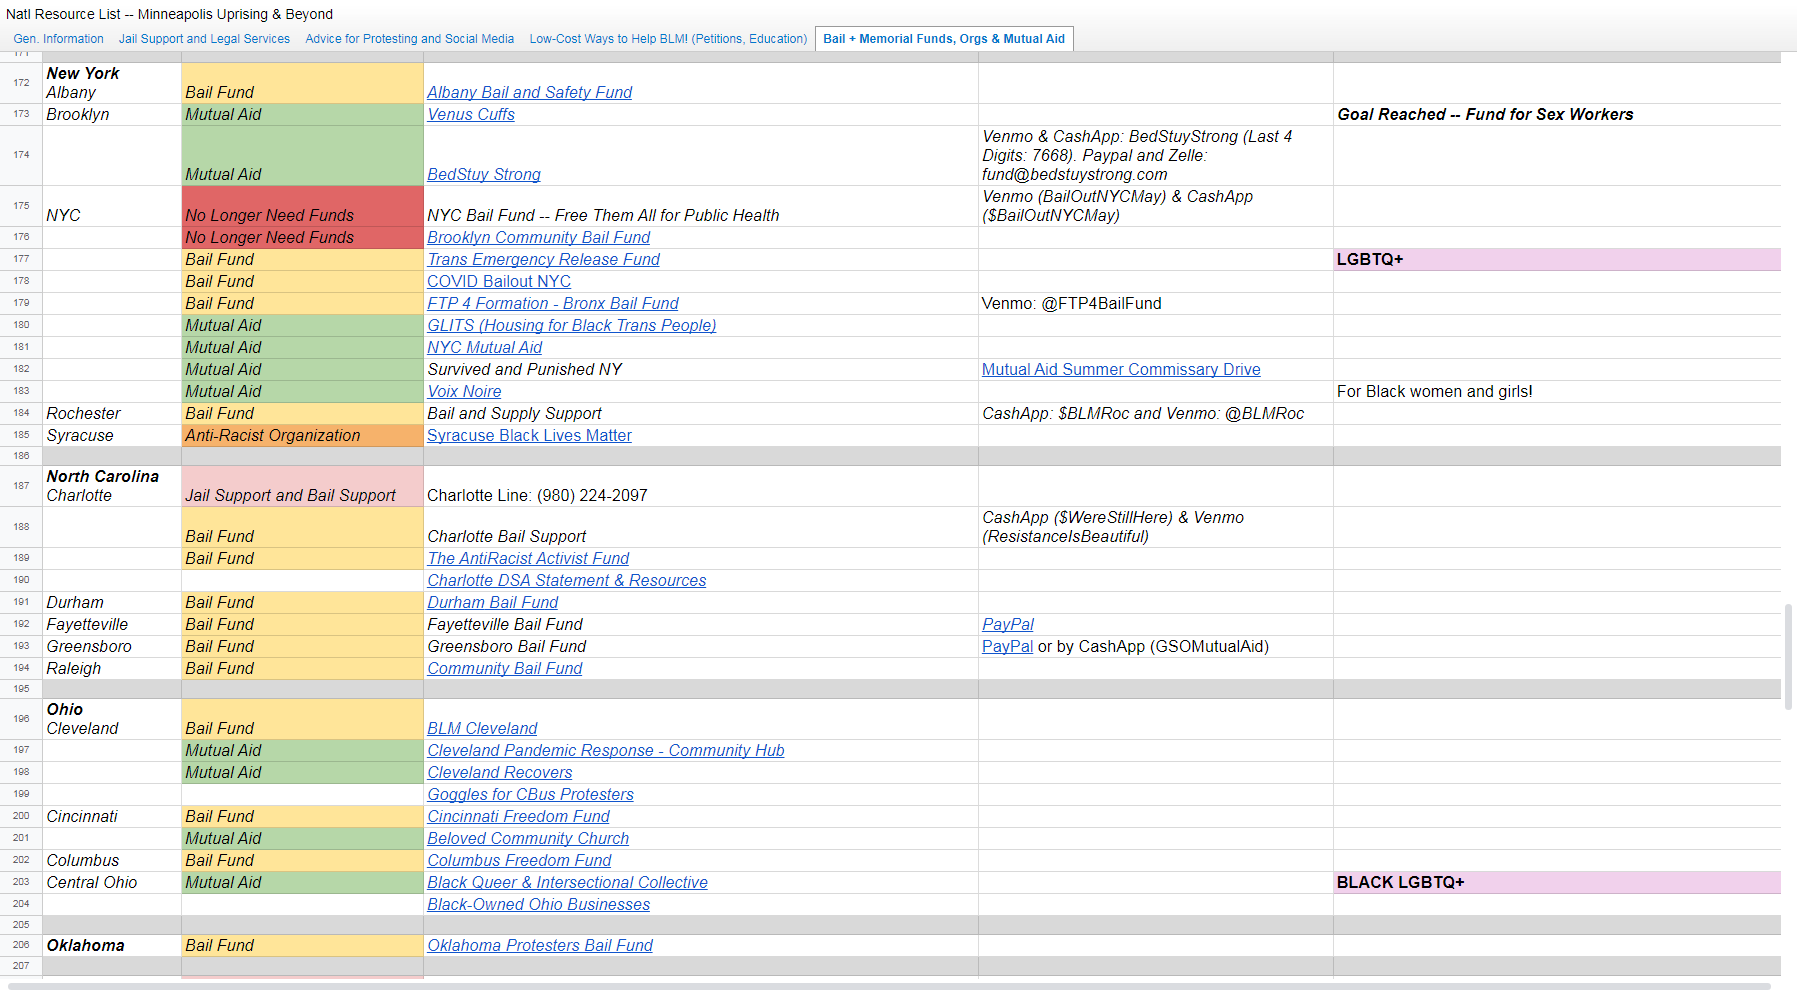Select the 'Fayetteville Bail Fund' cell
1797x995 pixels.
(701, 625)
